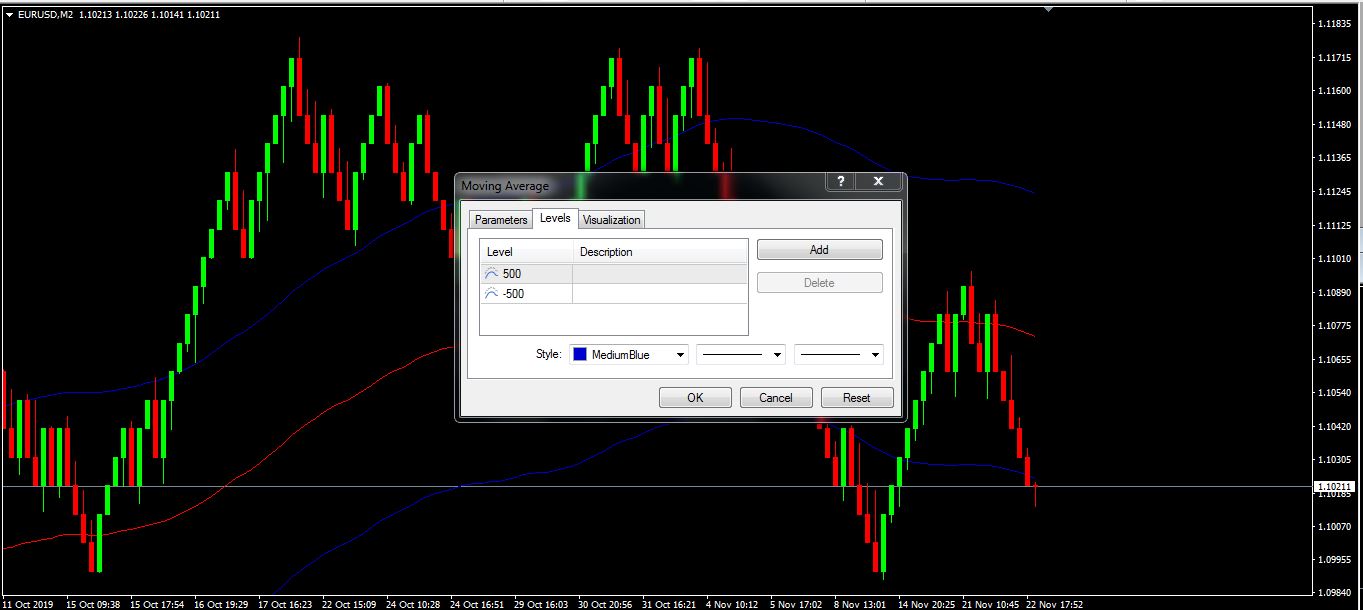Click the 16 Oct 19:29 time label
The height and width of the screenshot is (610, 1363).
tap(222, 604)
